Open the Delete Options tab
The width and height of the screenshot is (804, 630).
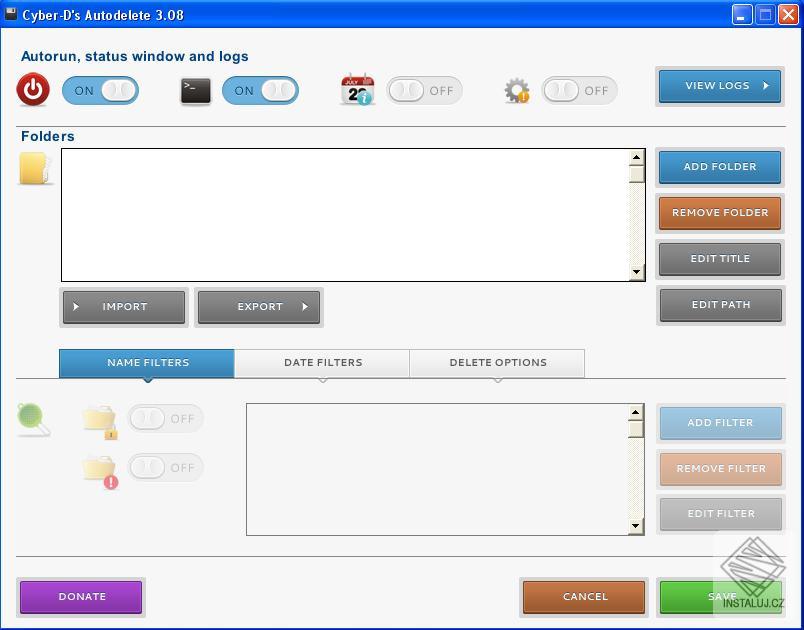tap(497, 363)
